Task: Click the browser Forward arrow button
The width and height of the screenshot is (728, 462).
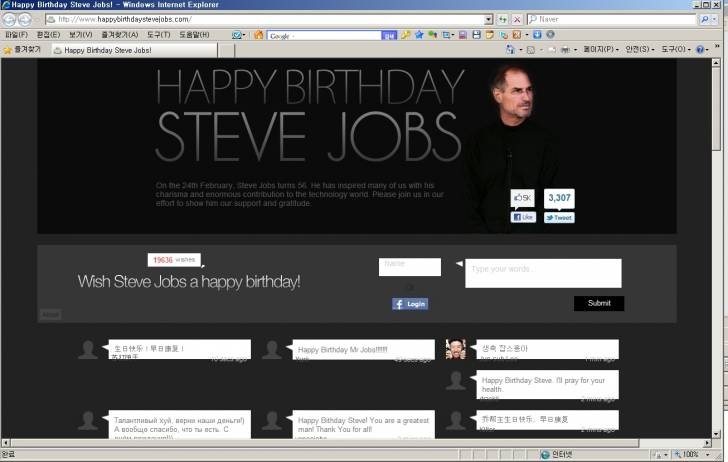Action: (24, 20)
